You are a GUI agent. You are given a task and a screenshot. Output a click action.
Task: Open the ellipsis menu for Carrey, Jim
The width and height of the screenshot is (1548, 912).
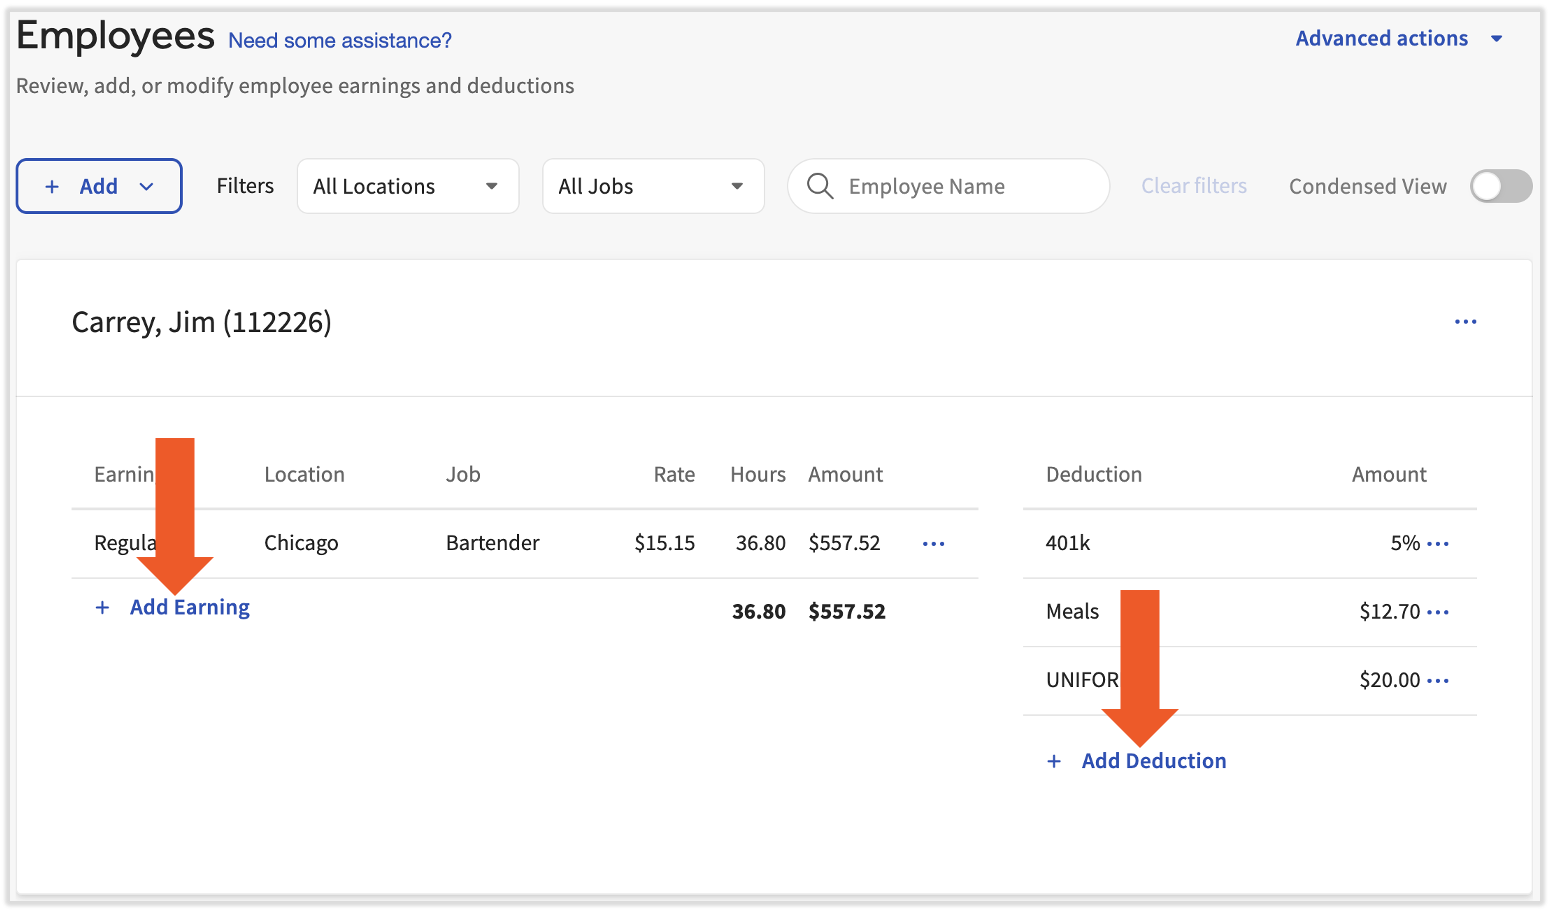(x=1466, y=322)
